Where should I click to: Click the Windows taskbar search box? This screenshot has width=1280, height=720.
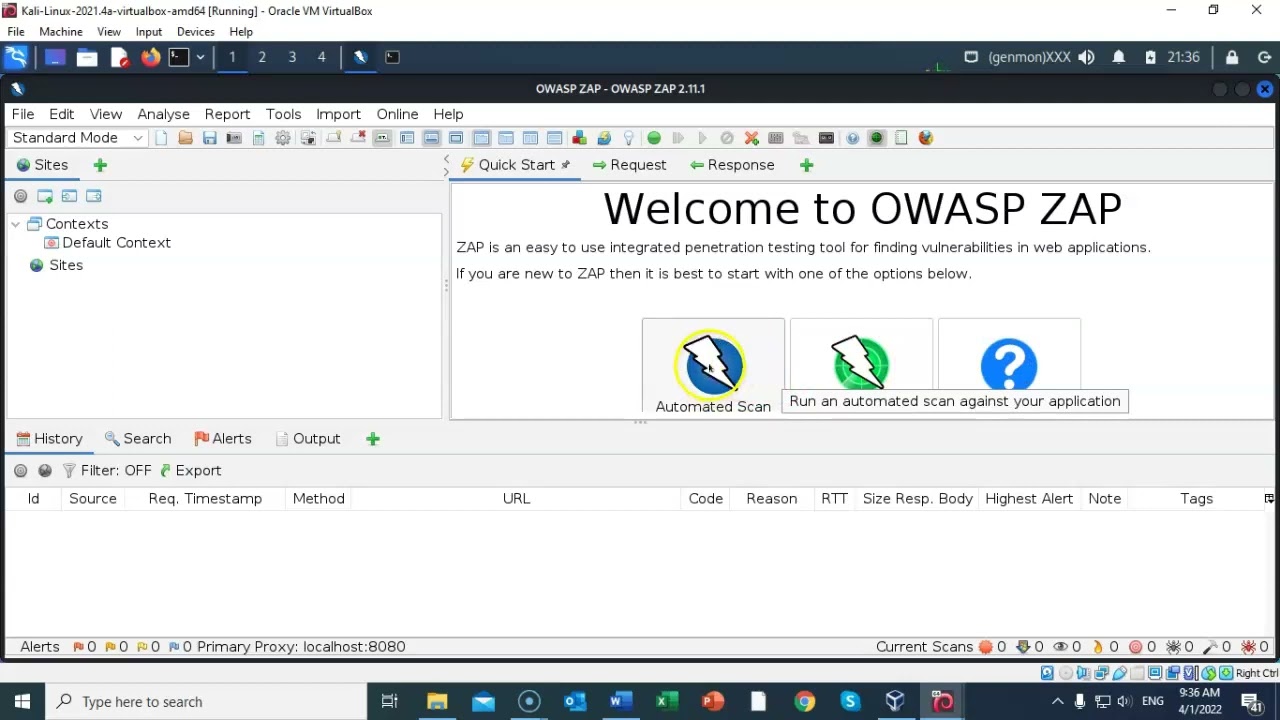[205, 702]
